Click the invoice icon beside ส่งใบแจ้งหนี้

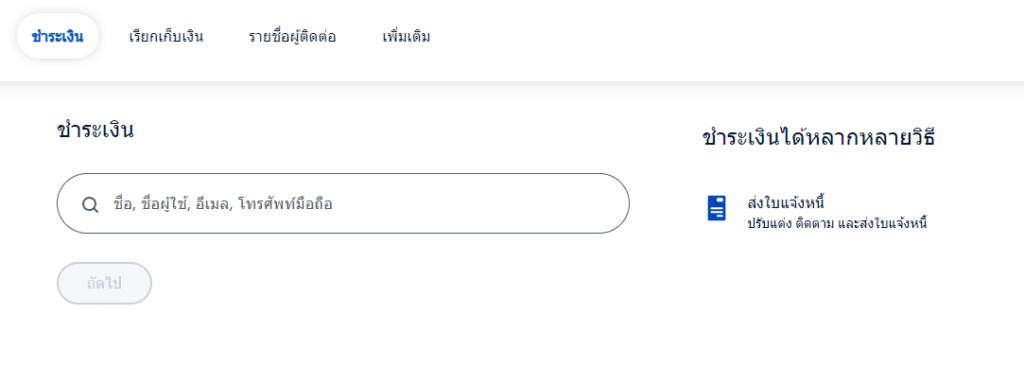pyautogui.click(x=716, y=208)
